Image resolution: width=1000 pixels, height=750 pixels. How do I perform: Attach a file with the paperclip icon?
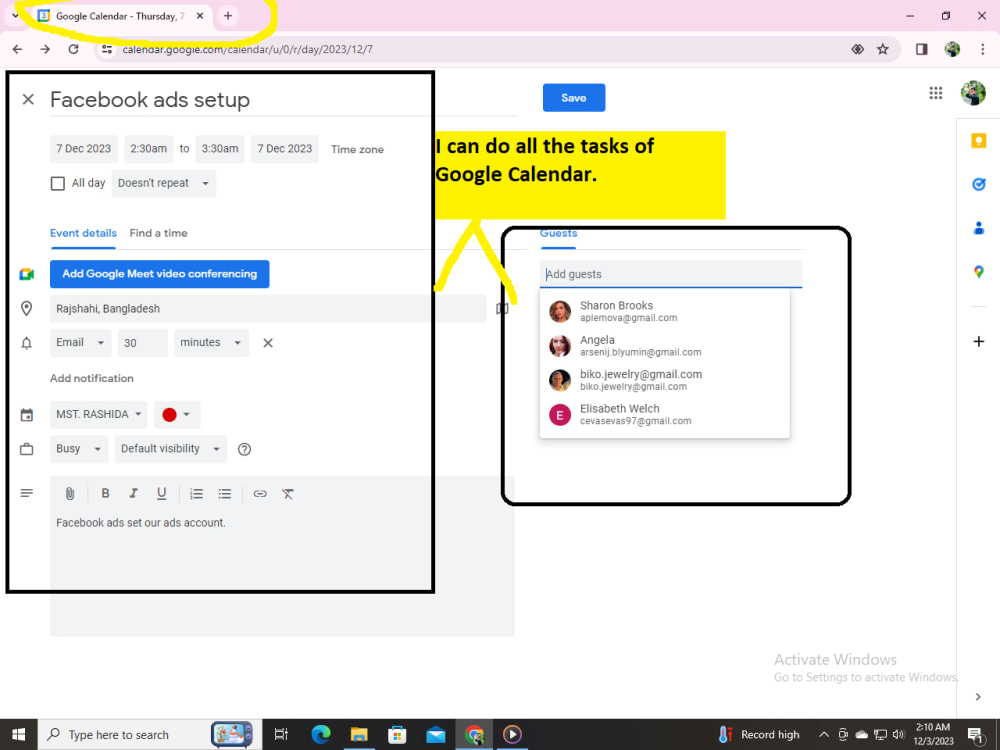click(x=70, y=494)
